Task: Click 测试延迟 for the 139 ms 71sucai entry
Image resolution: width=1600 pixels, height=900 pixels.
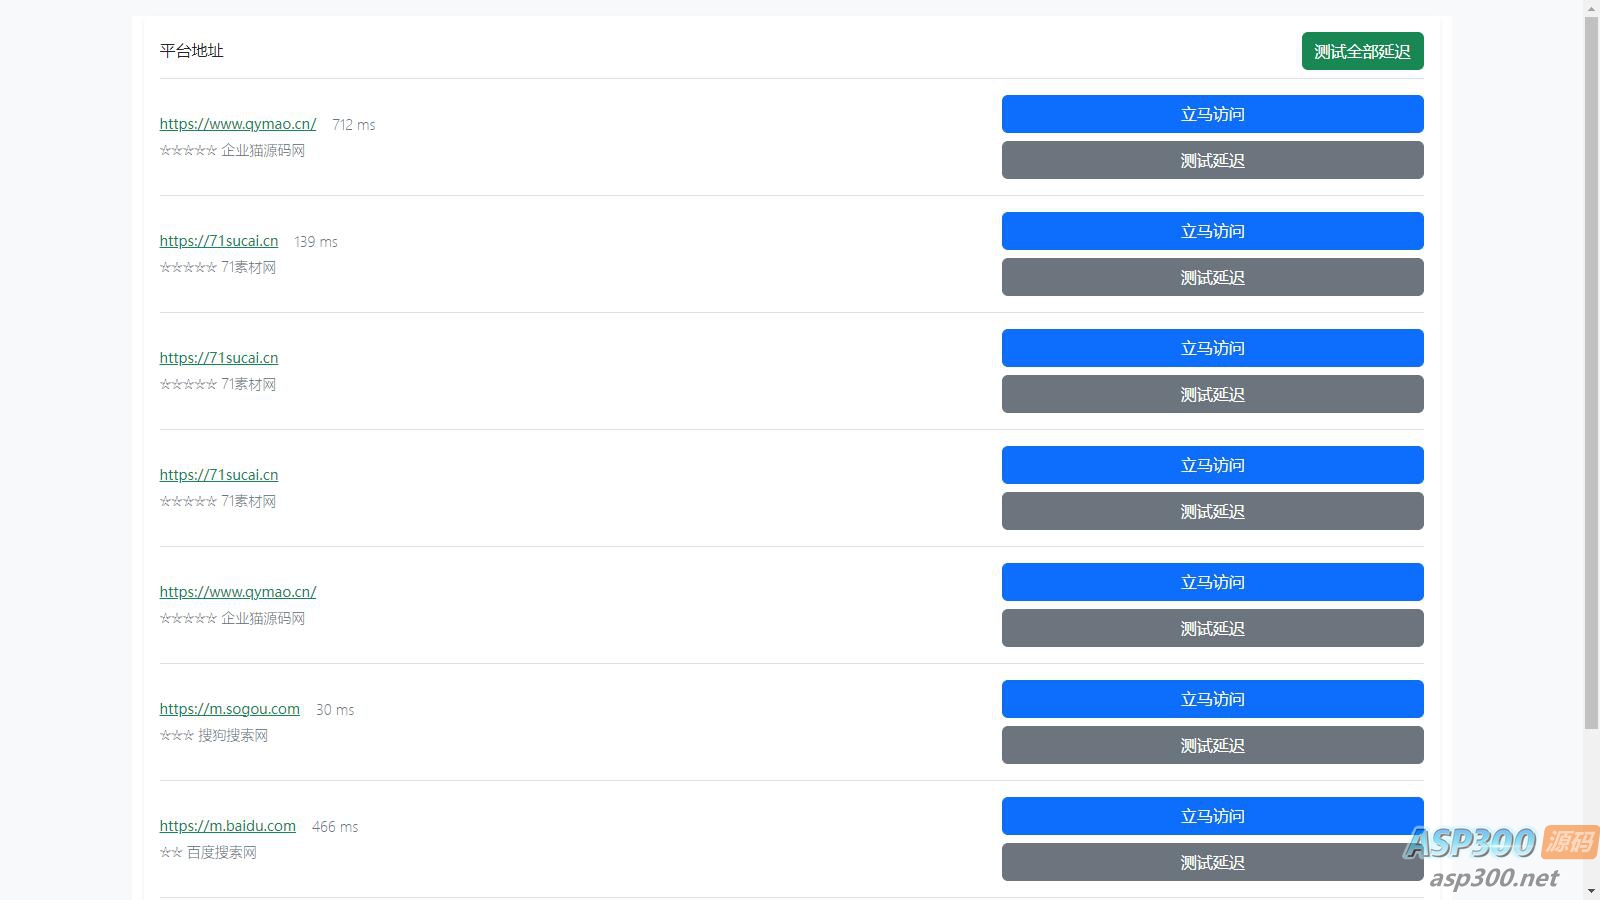Action: click(1212, 277)
